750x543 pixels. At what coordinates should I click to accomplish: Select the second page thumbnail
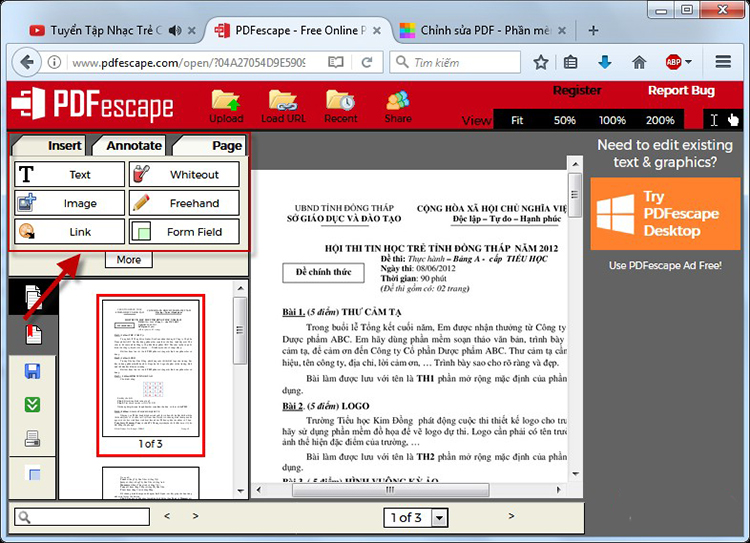click(151, 483)
